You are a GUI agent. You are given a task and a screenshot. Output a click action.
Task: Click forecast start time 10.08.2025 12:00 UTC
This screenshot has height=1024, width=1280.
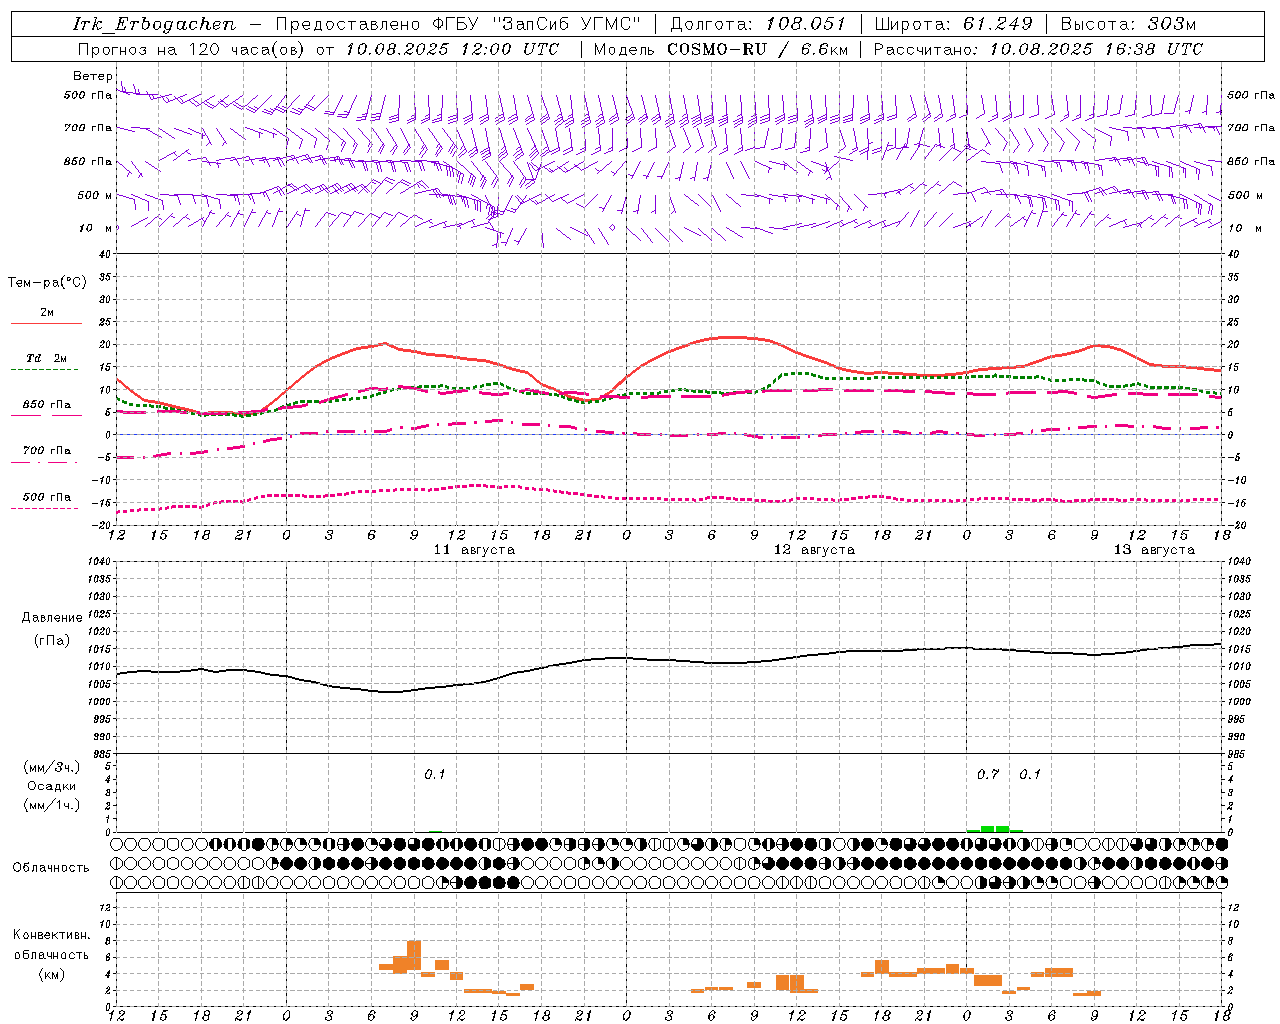(x=453, y=49)
